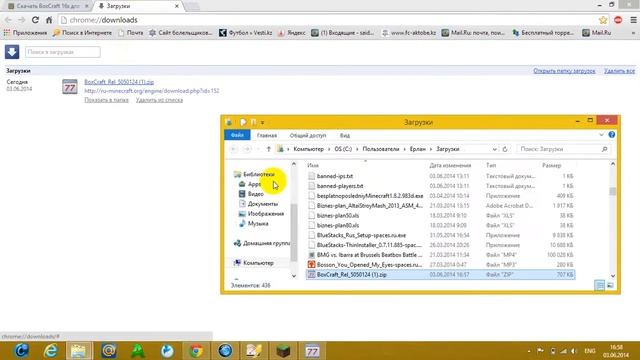Click the green A taskbar icon

(138, 351)
